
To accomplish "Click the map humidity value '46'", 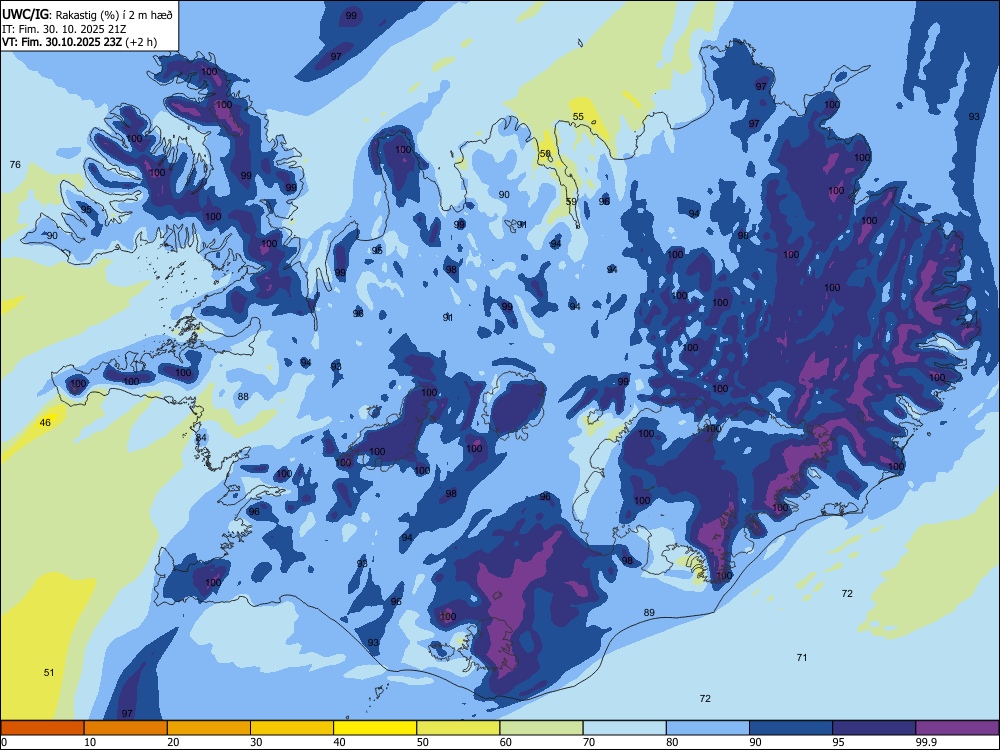I will point(45,422).
